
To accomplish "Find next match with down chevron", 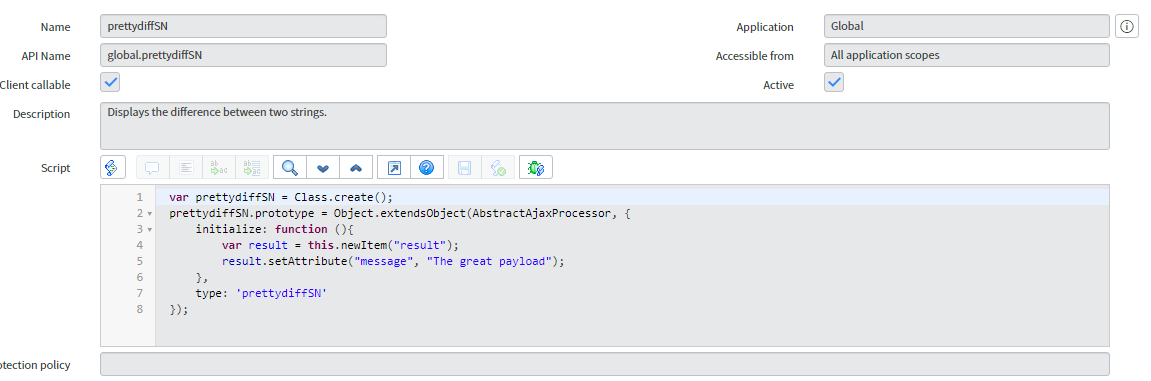I will click(x=323, y=167).
